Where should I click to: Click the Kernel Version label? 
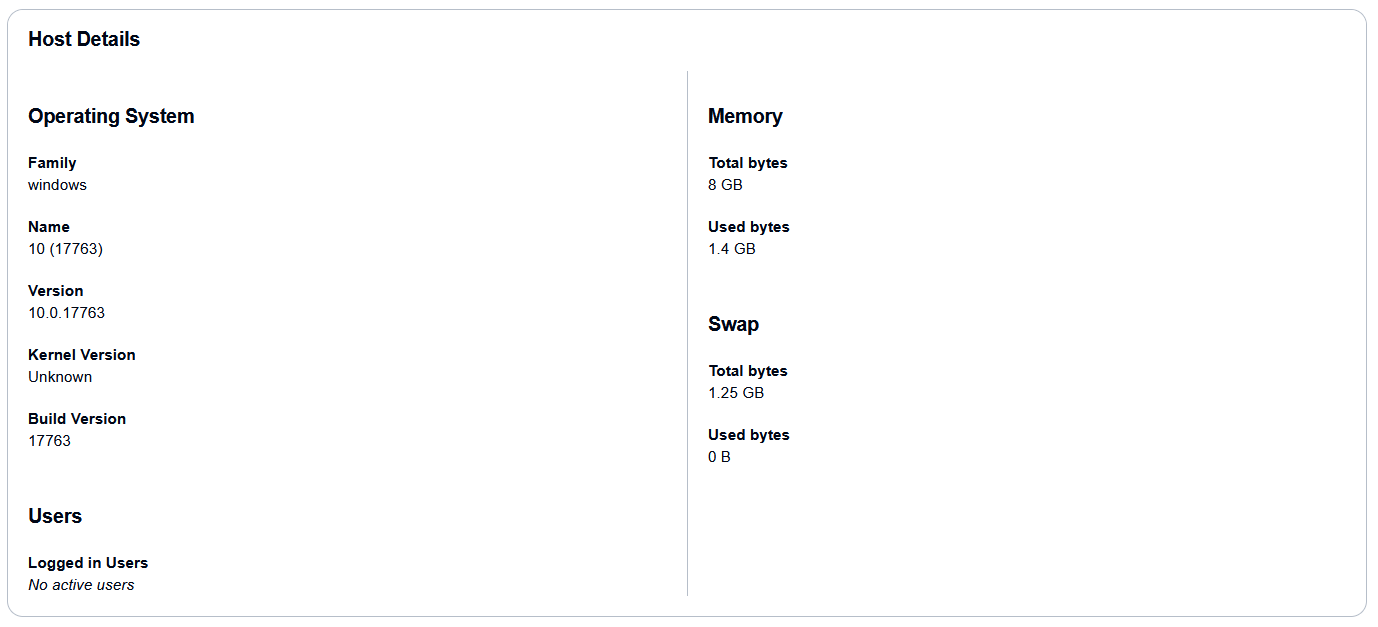coord(81,355)
